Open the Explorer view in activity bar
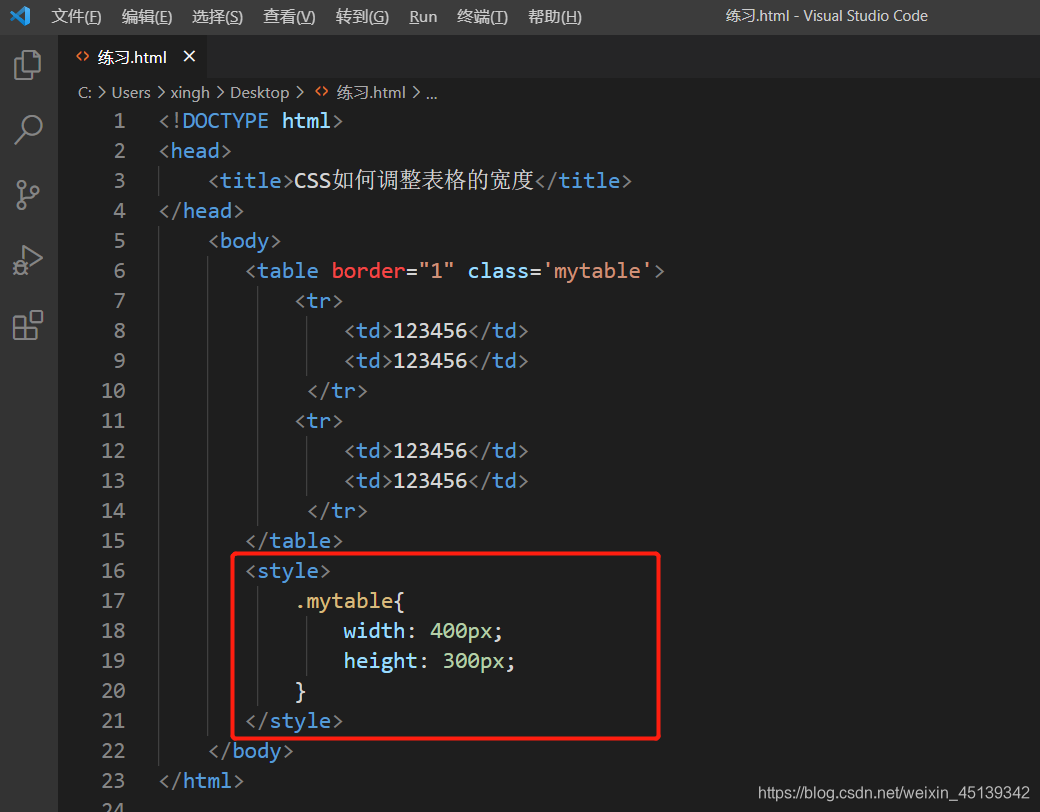This screenshot has height=812, width=1040. pyautogui.click(x=27, y=65)
